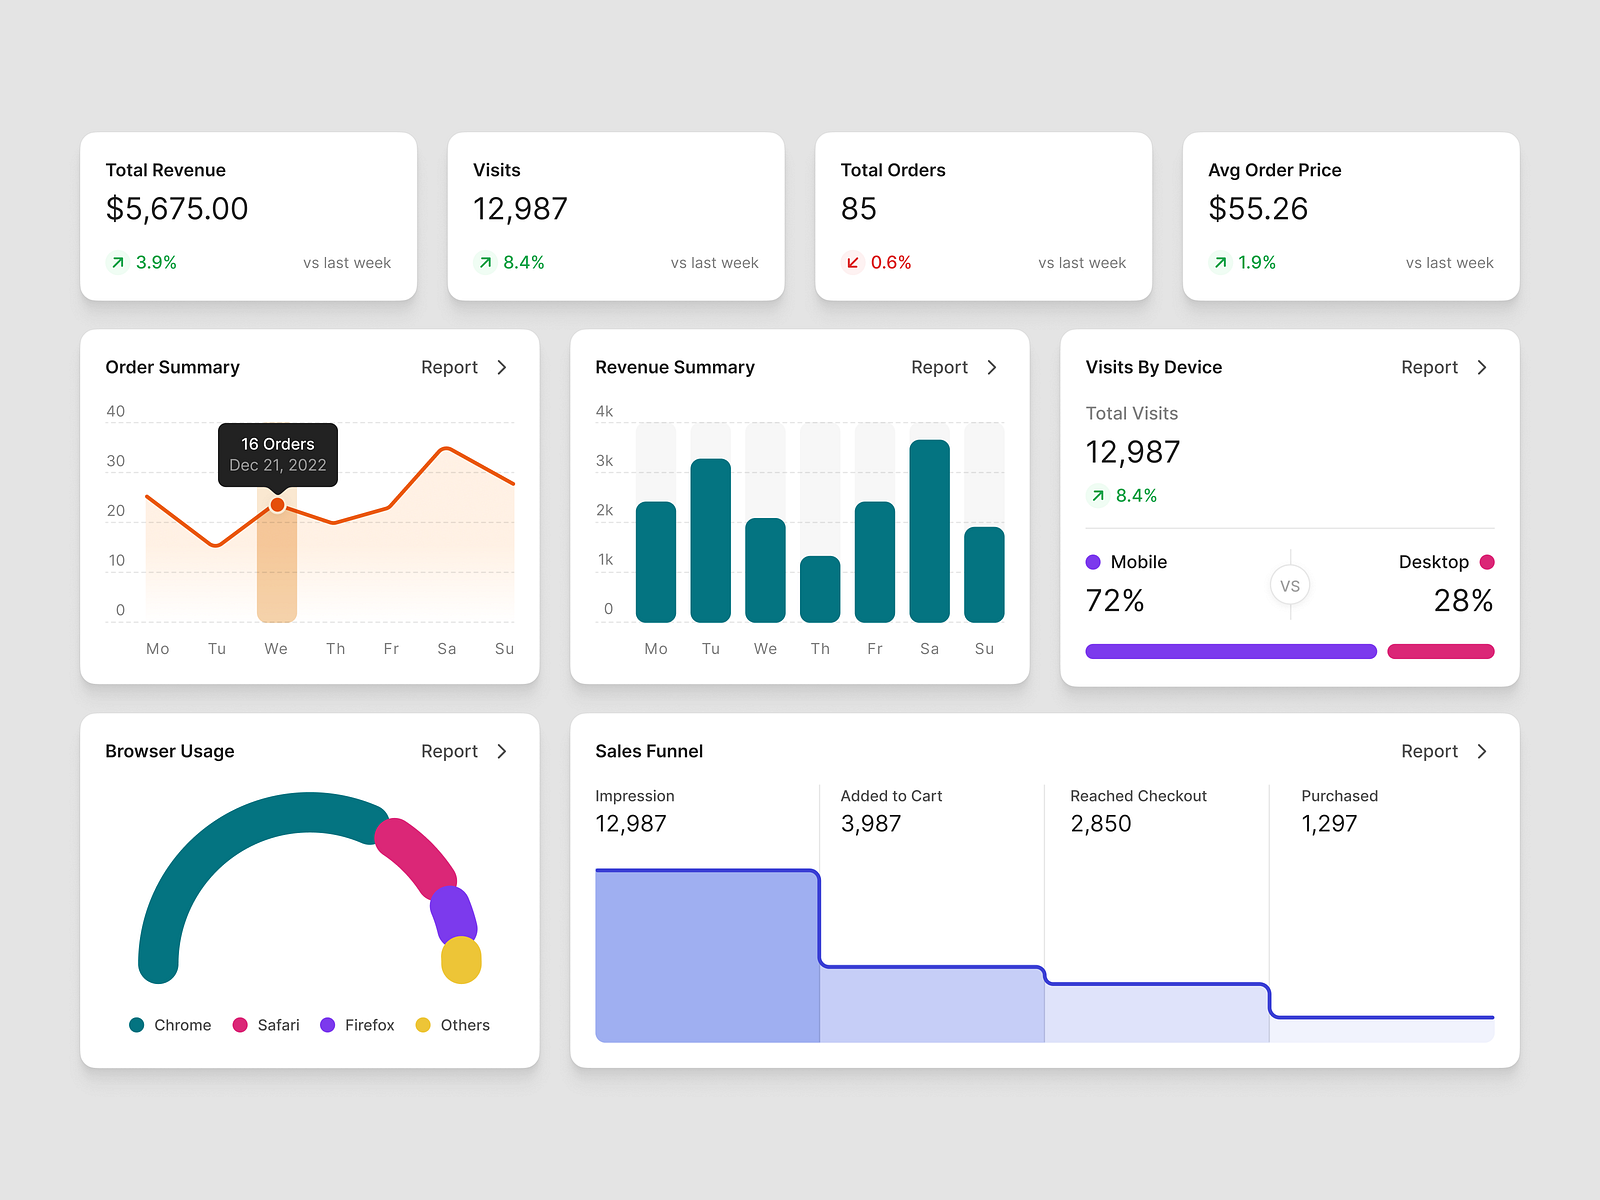Click the red downward arrow on Total Orders
This screenshot has width=1600, height=1200.
(852, 262)
